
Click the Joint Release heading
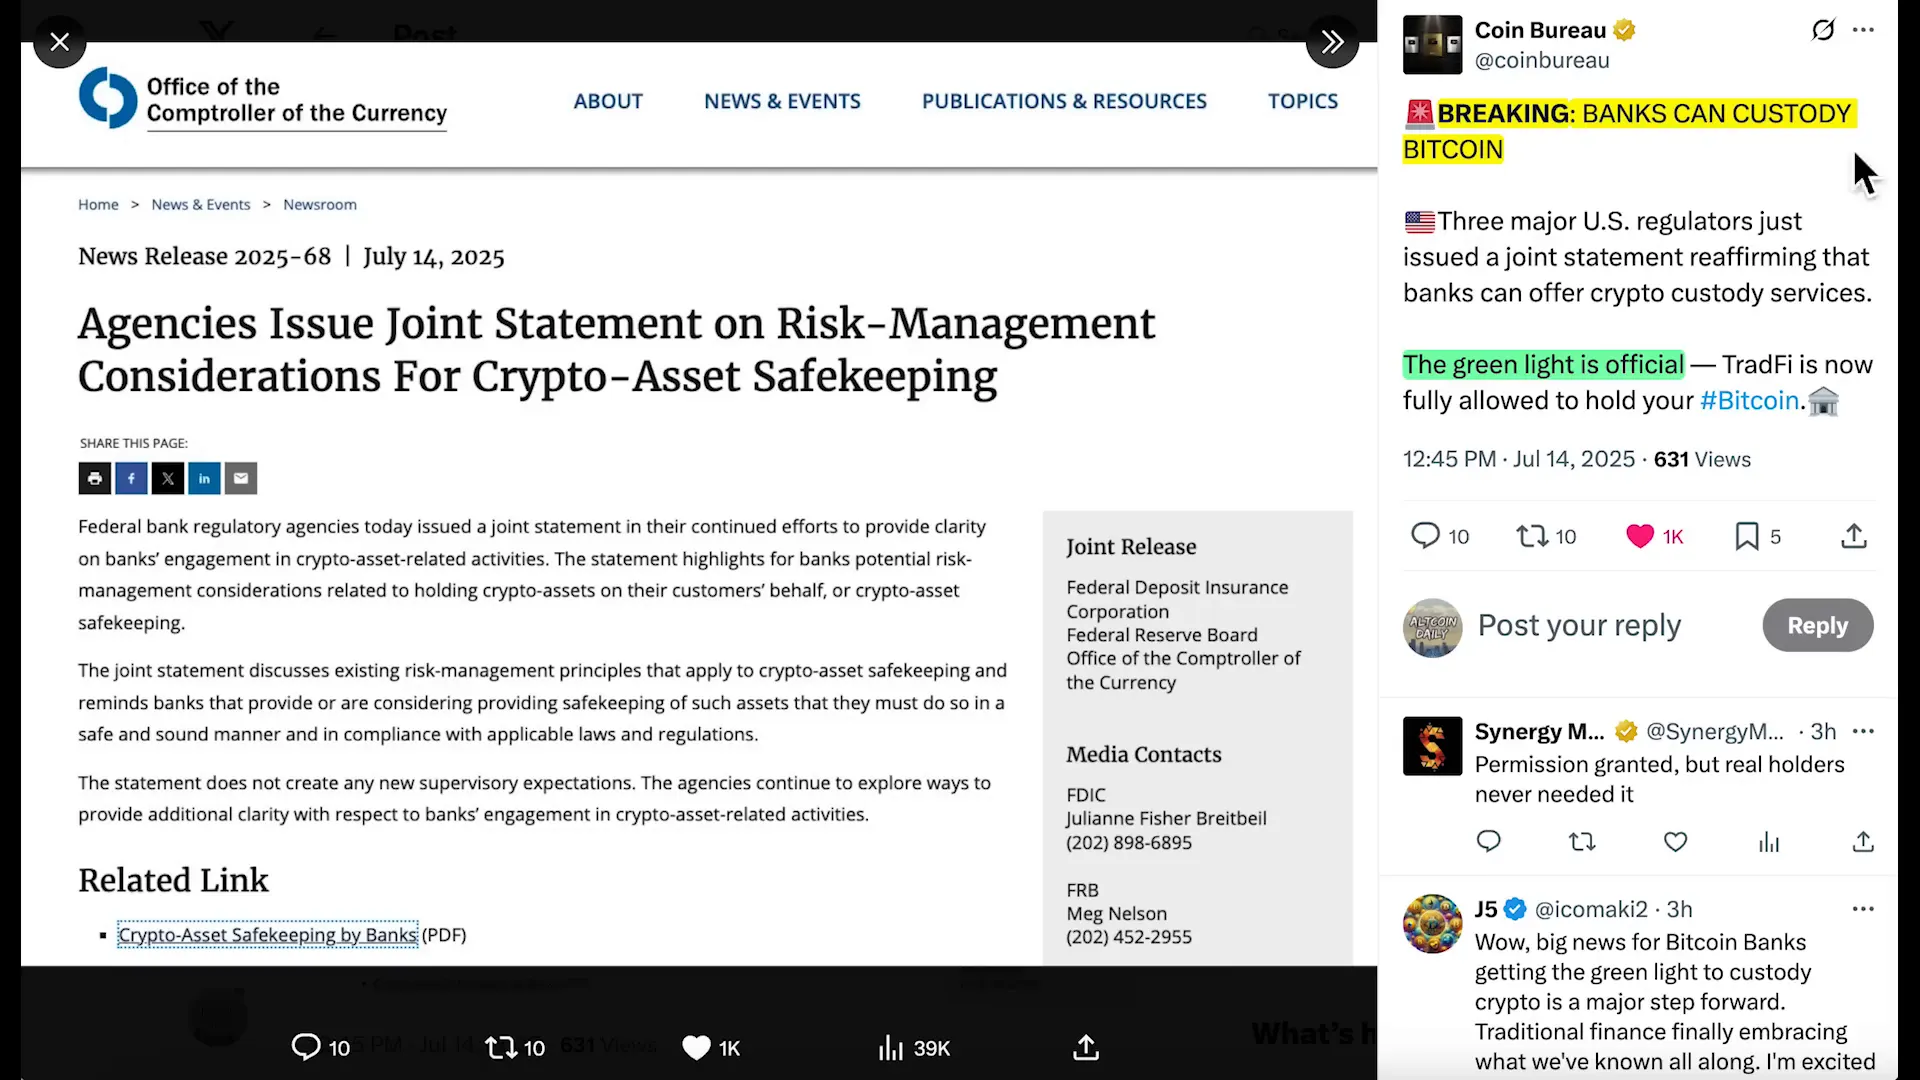coord(1131,547)
